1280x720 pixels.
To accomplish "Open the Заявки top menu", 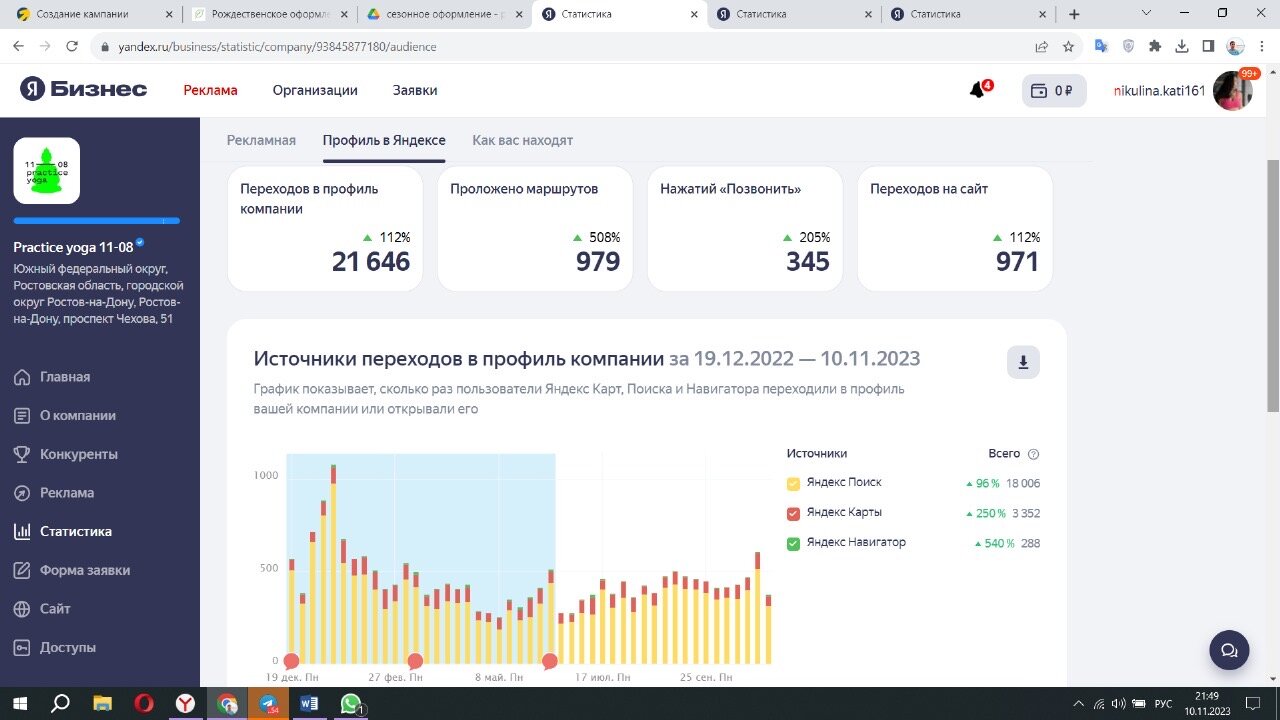I will tap(415, 90).
